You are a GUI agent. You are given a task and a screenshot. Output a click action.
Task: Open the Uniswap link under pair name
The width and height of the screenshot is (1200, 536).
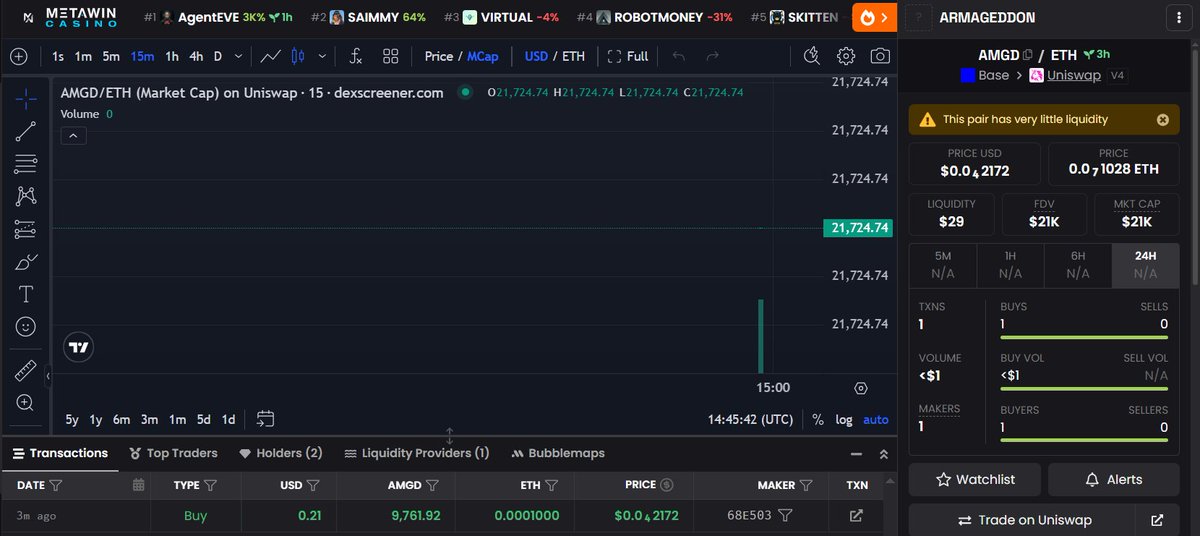(x=1073, y=75)
